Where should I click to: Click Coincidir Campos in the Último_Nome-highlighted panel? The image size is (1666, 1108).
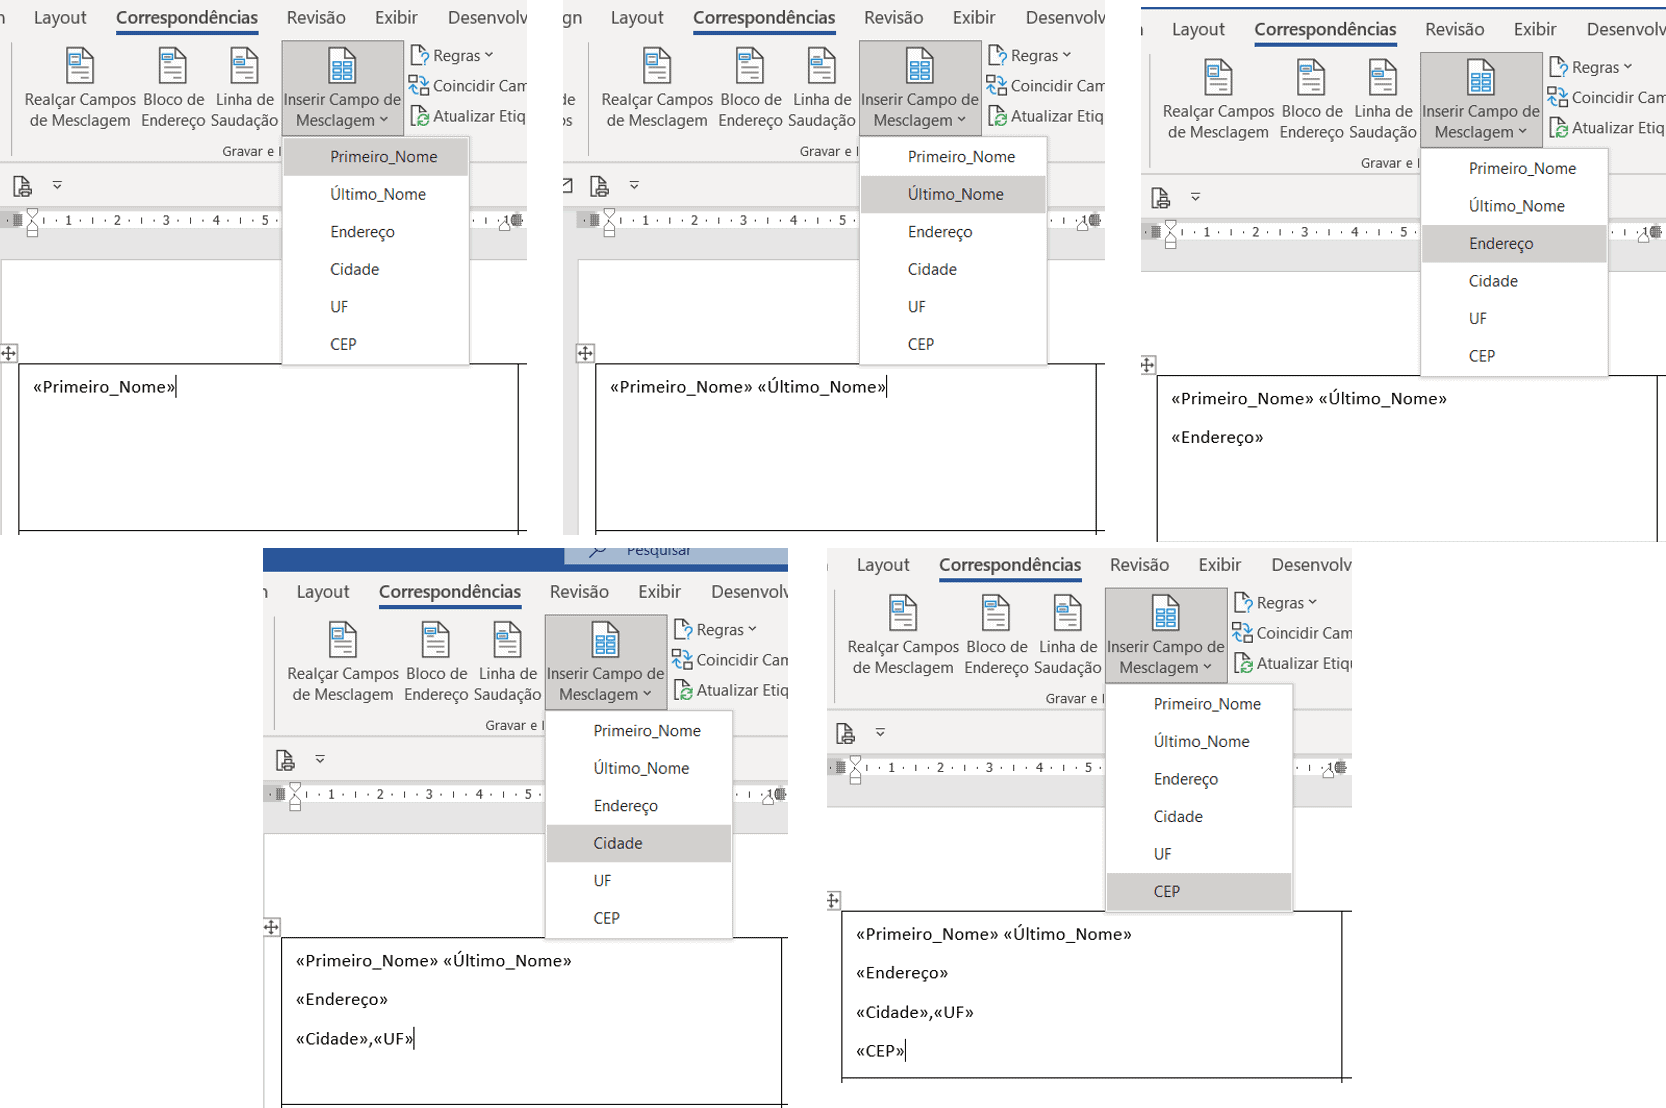coord(1044,86)
